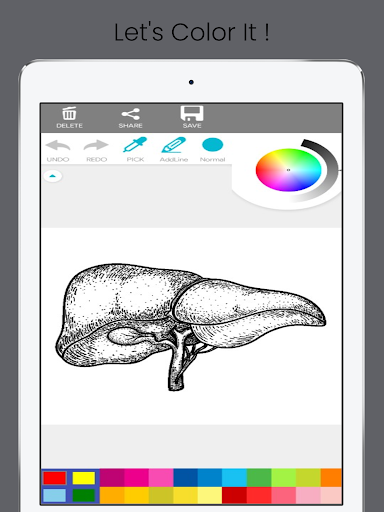The width and height of the screenshot is (384, 512).
Task: Choose the pale light yellow swatch
Action: pos(210,495)
